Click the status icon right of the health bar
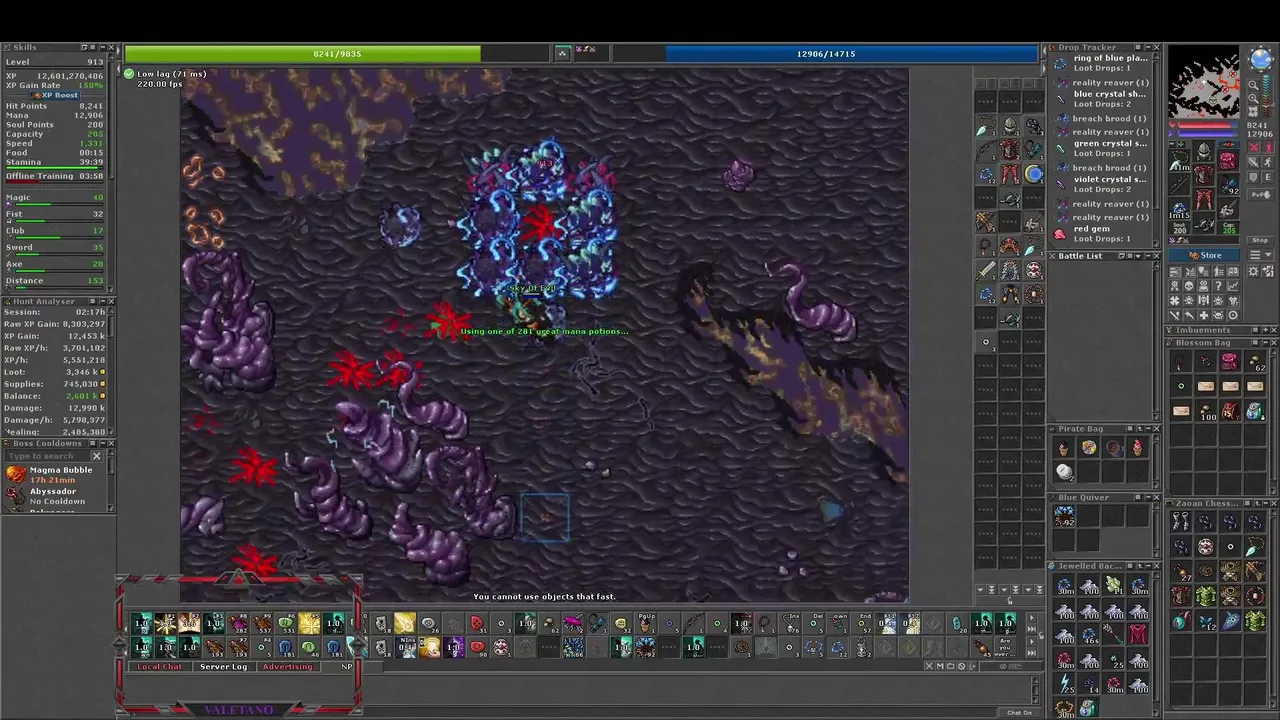This screenshot has height=720, width=1280. [x=562, y=53]
